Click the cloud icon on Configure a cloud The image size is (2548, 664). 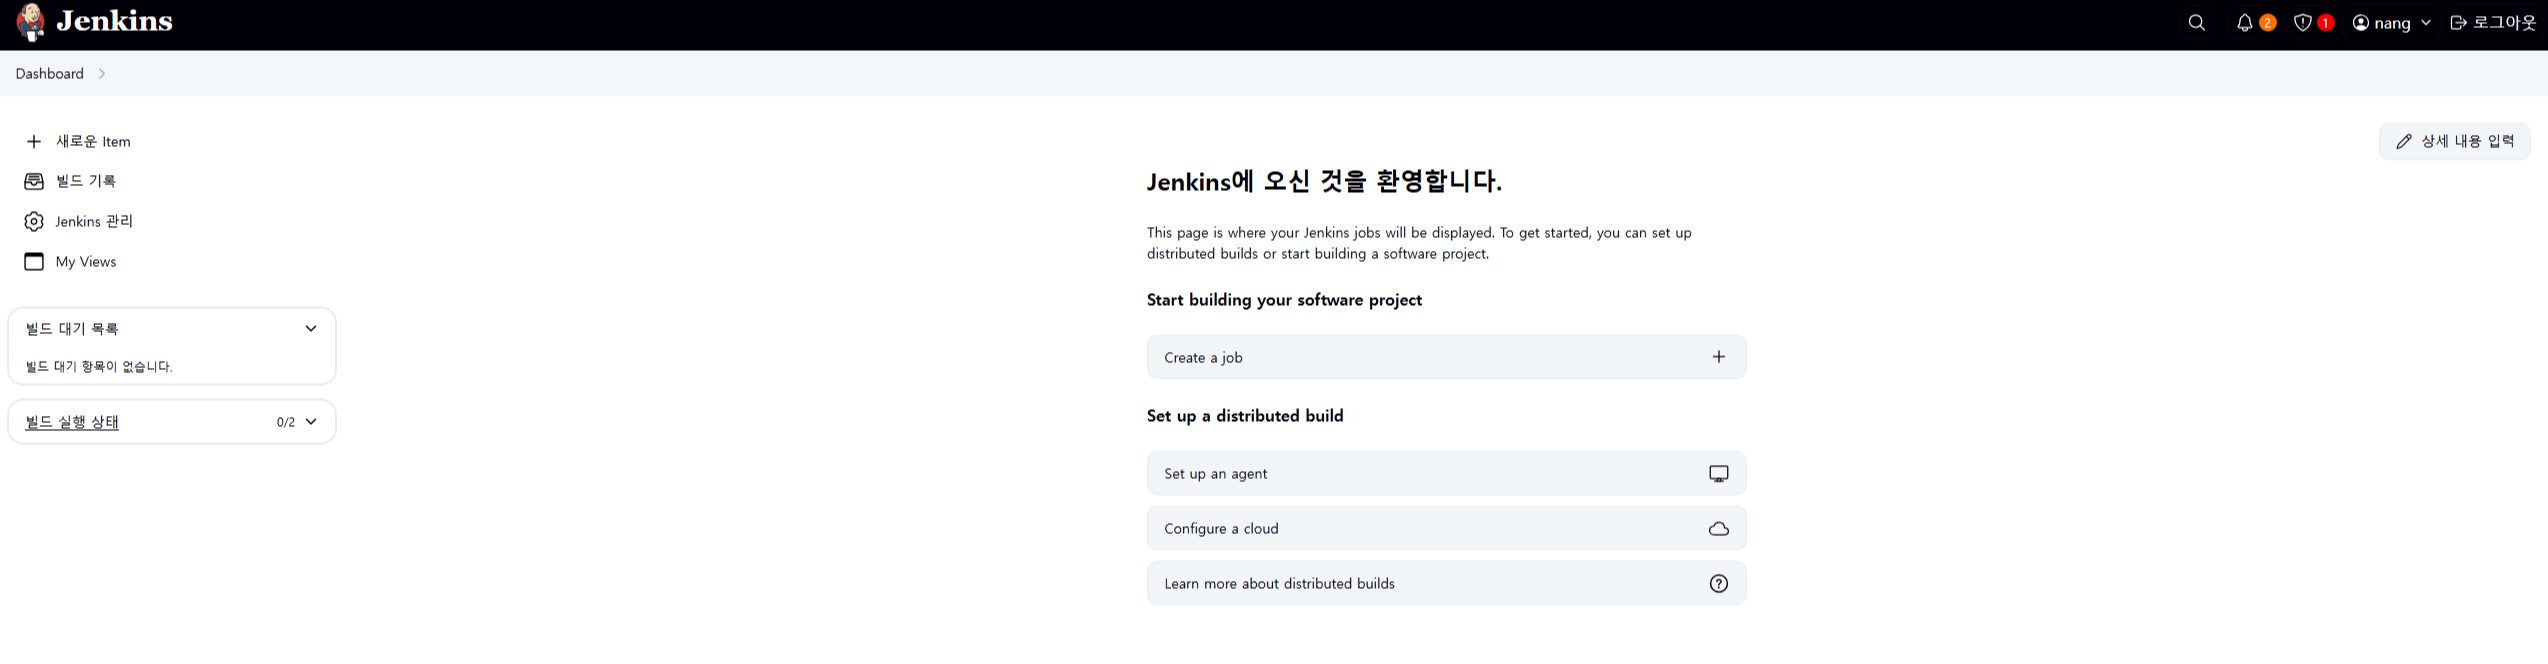point(1718,529)
